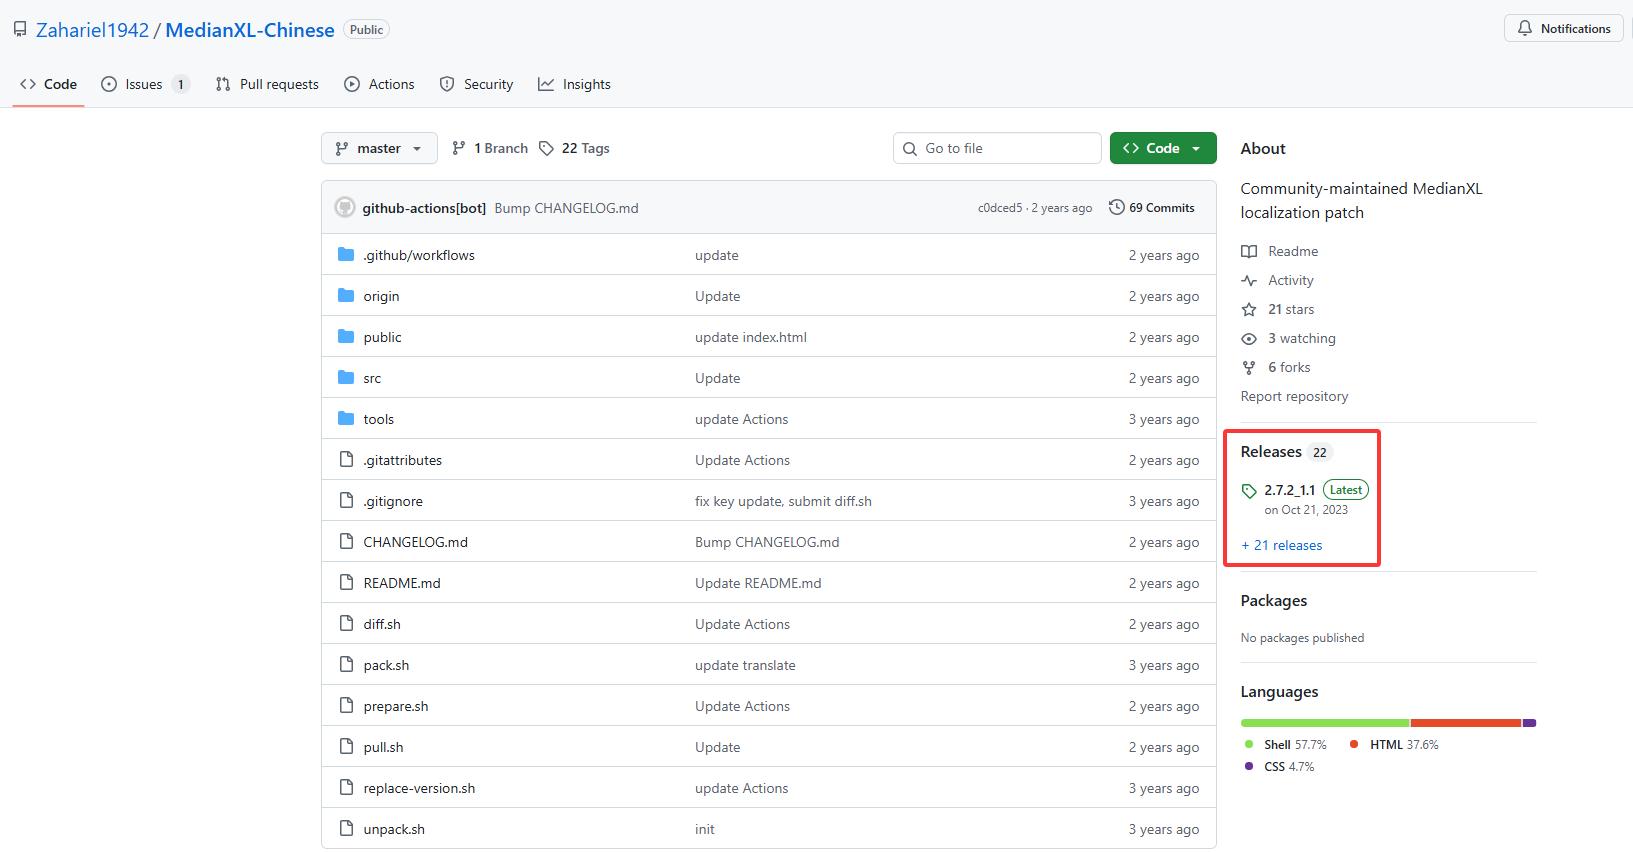Open the Report repository link
The image size is (1633, 852).
1294,396
